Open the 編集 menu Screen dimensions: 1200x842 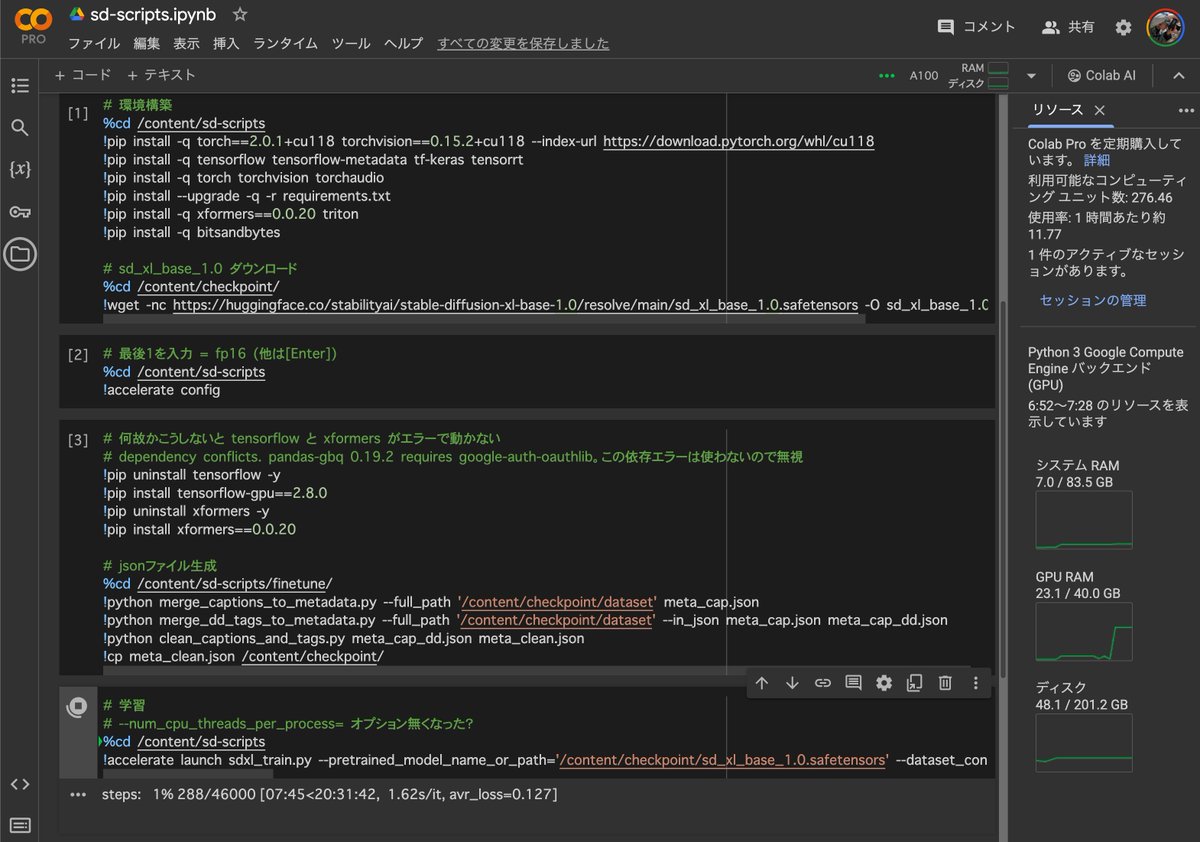click(x=147, y=44)
